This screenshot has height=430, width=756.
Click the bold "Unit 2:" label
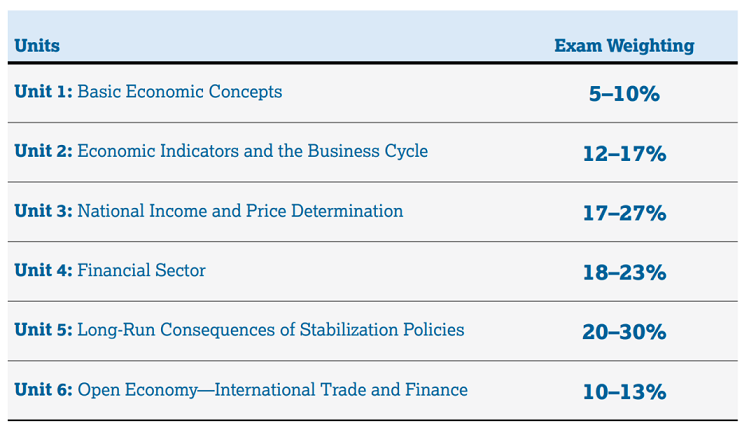pos(43,151)
